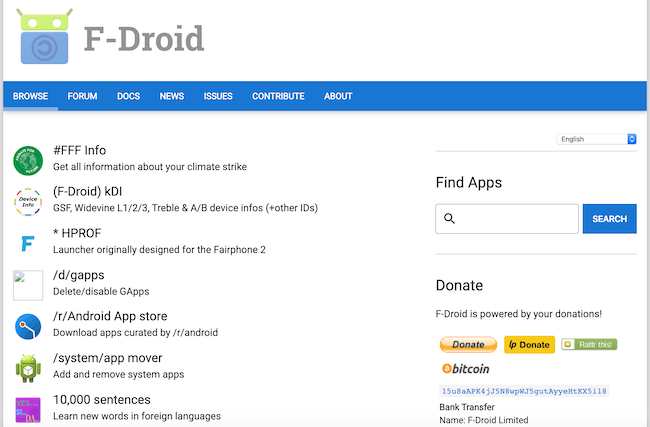This screenshot has height=427, width=650.
Task: Open the * HPROF blue F icon
Action: 28,243
